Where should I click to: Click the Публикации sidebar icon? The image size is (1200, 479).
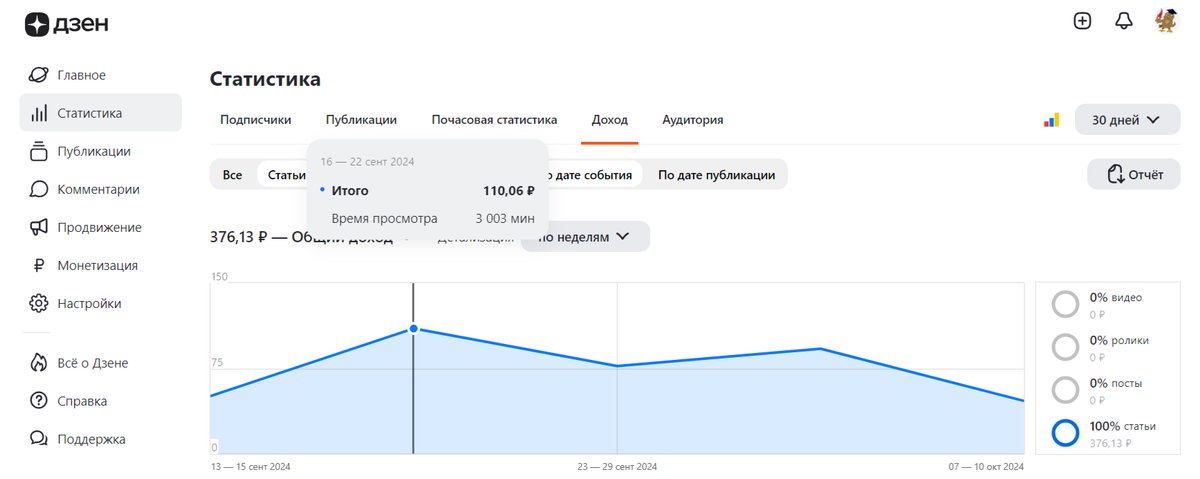click(39, 151)
